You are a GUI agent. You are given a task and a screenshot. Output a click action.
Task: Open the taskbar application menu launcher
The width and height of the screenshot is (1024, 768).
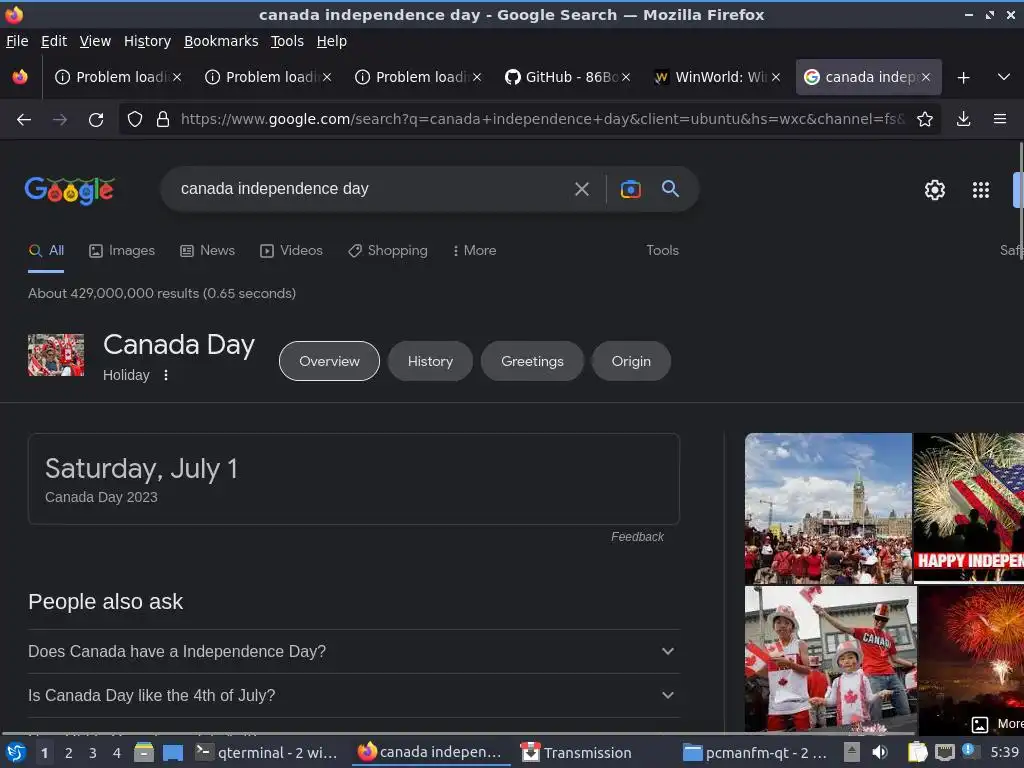pos(16,753)
